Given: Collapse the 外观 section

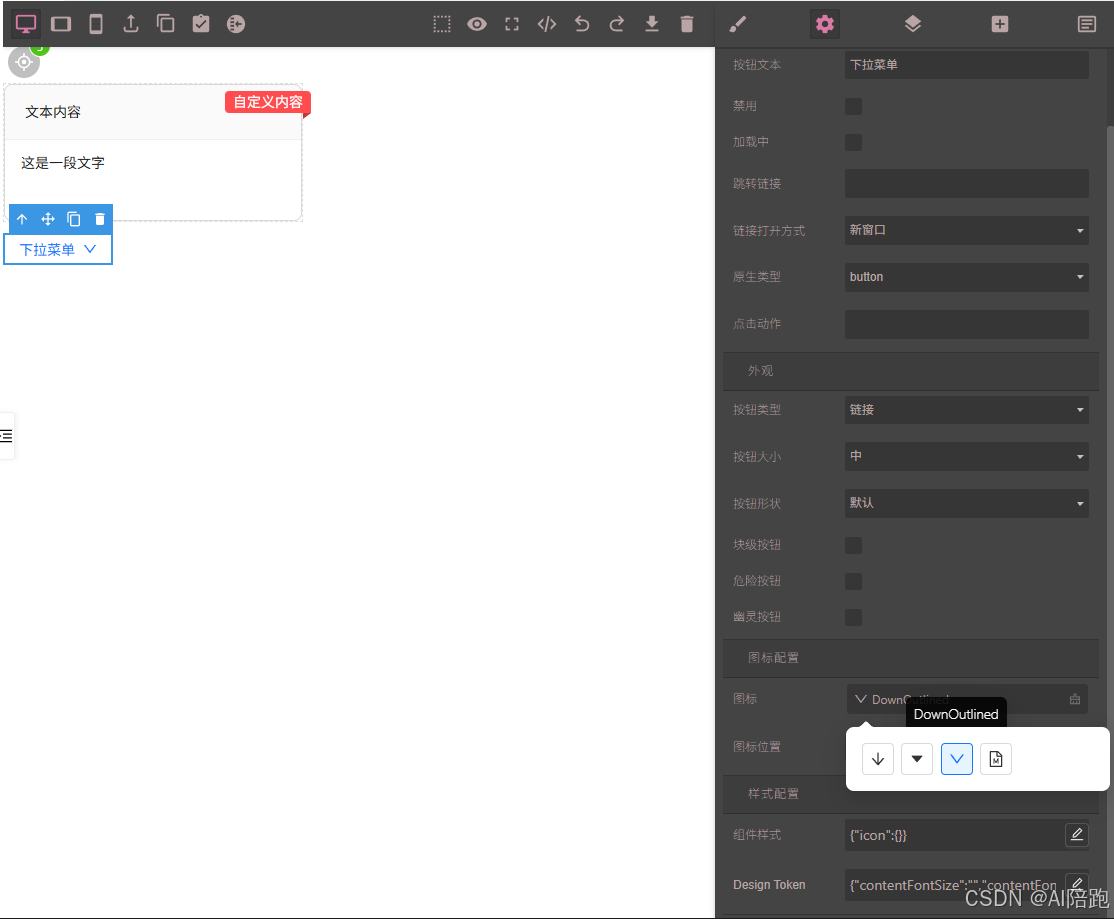Looking at the screenshot, I should pos(911,371).
